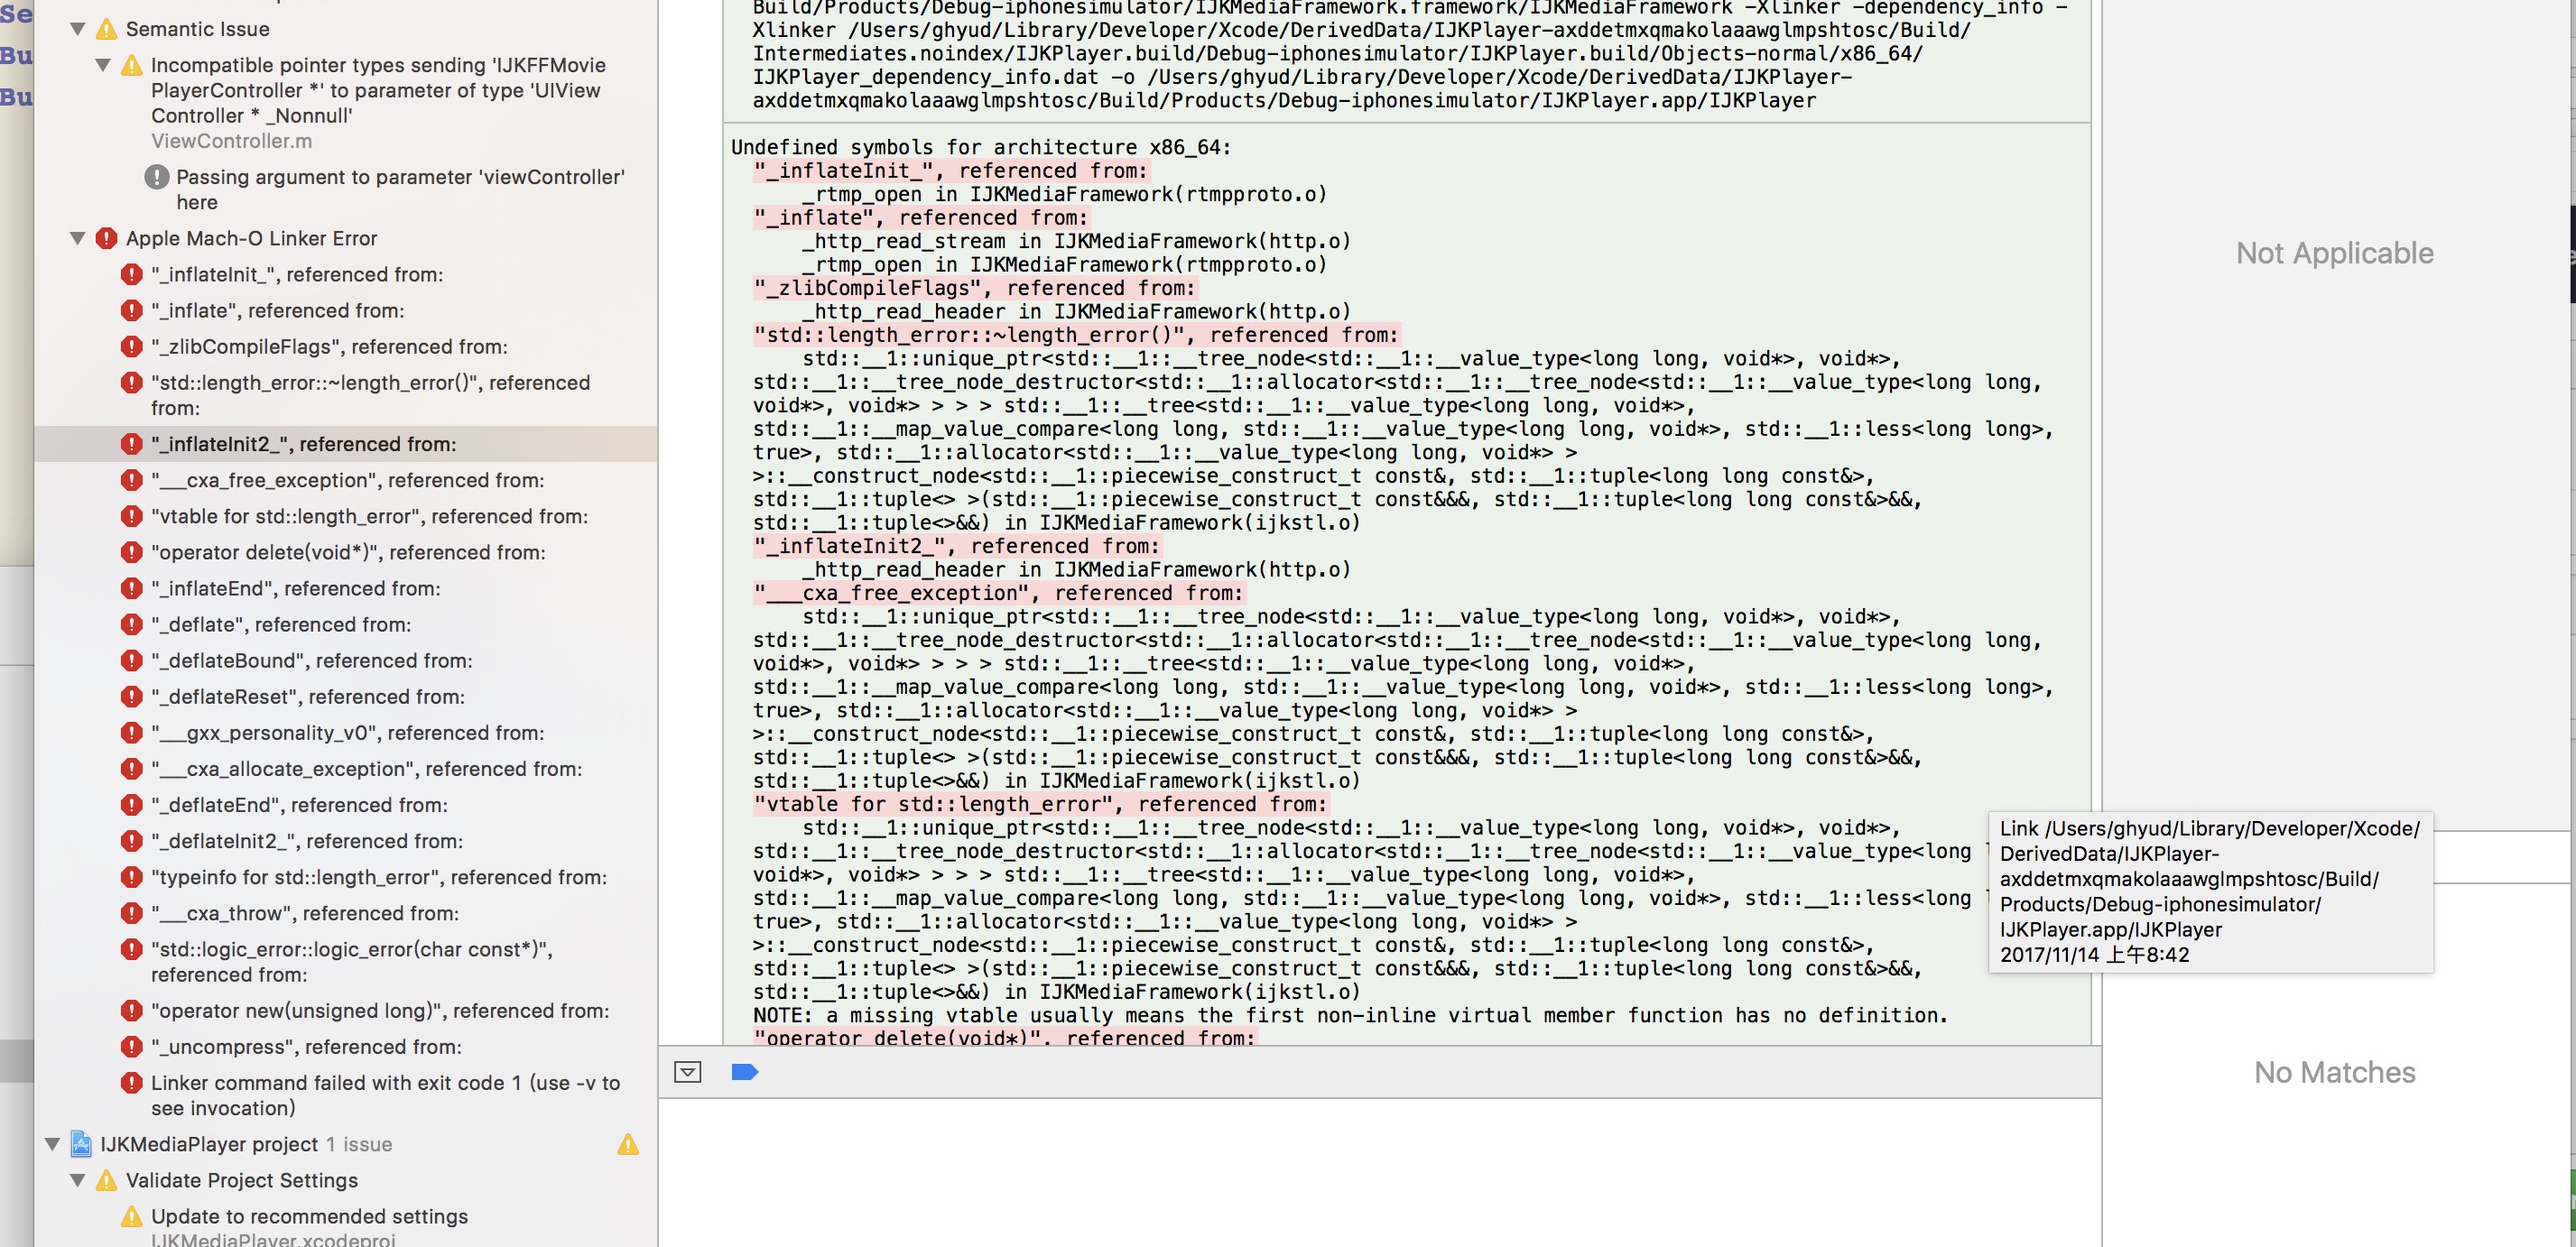Click the error icon beside "_deflateEnd"
Image resolution: width=2576 pixels, height=1247 pixels.
click(131, 805)
